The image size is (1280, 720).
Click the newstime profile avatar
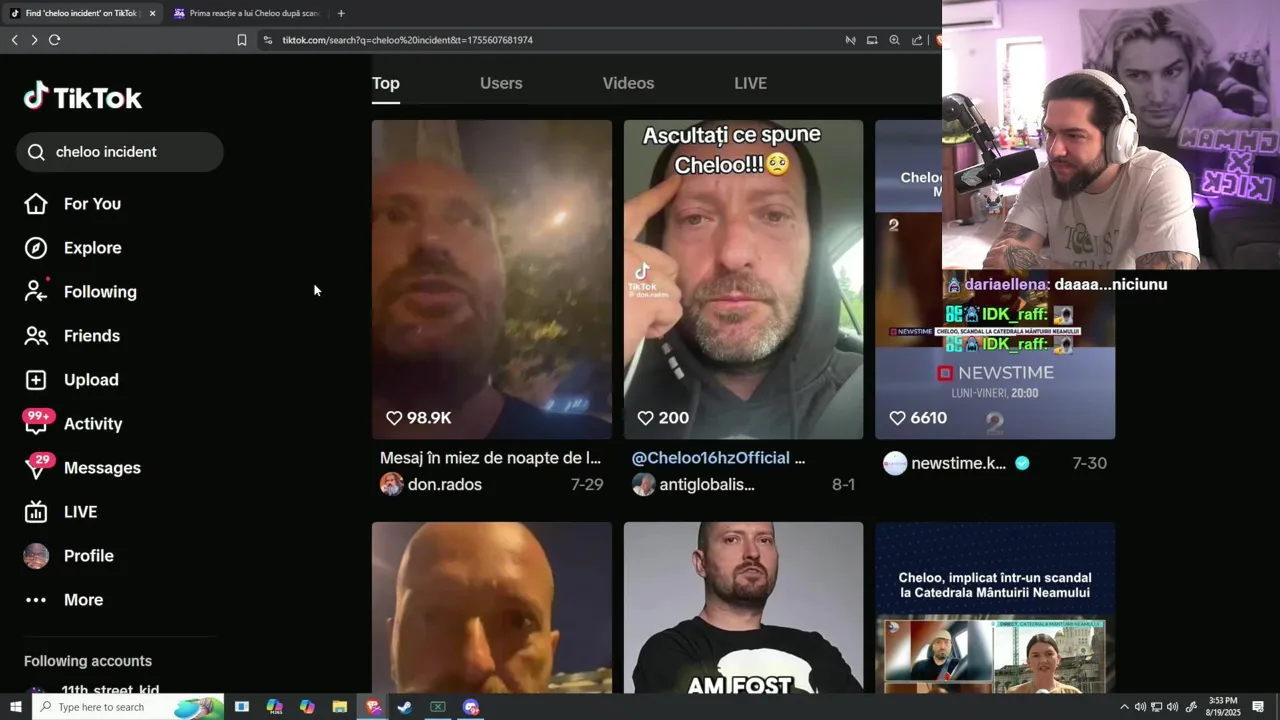coord(895,463)
